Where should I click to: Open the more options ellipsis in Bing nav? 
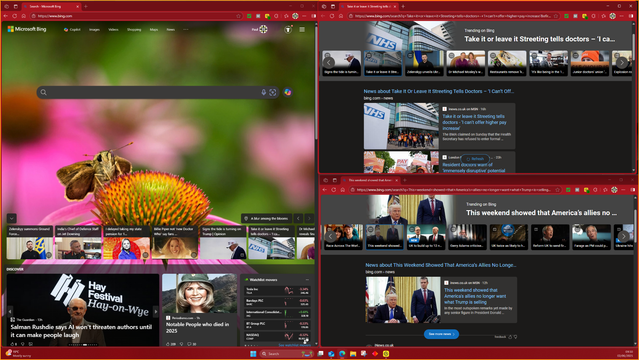point(186,29)
